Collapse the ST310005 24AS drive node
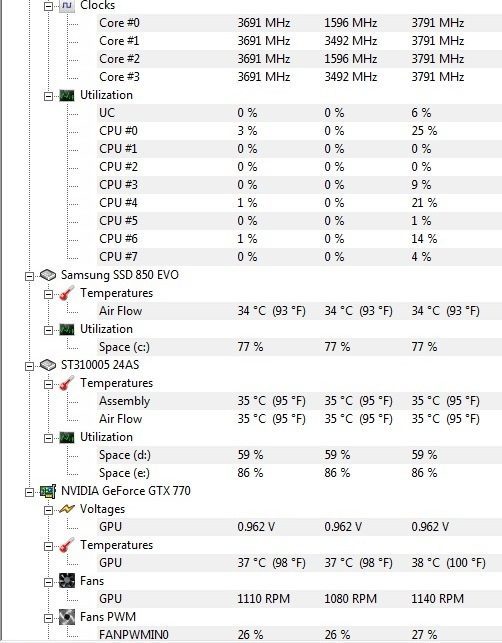This screenshot has width=502, height=643. tap(29, 366)
